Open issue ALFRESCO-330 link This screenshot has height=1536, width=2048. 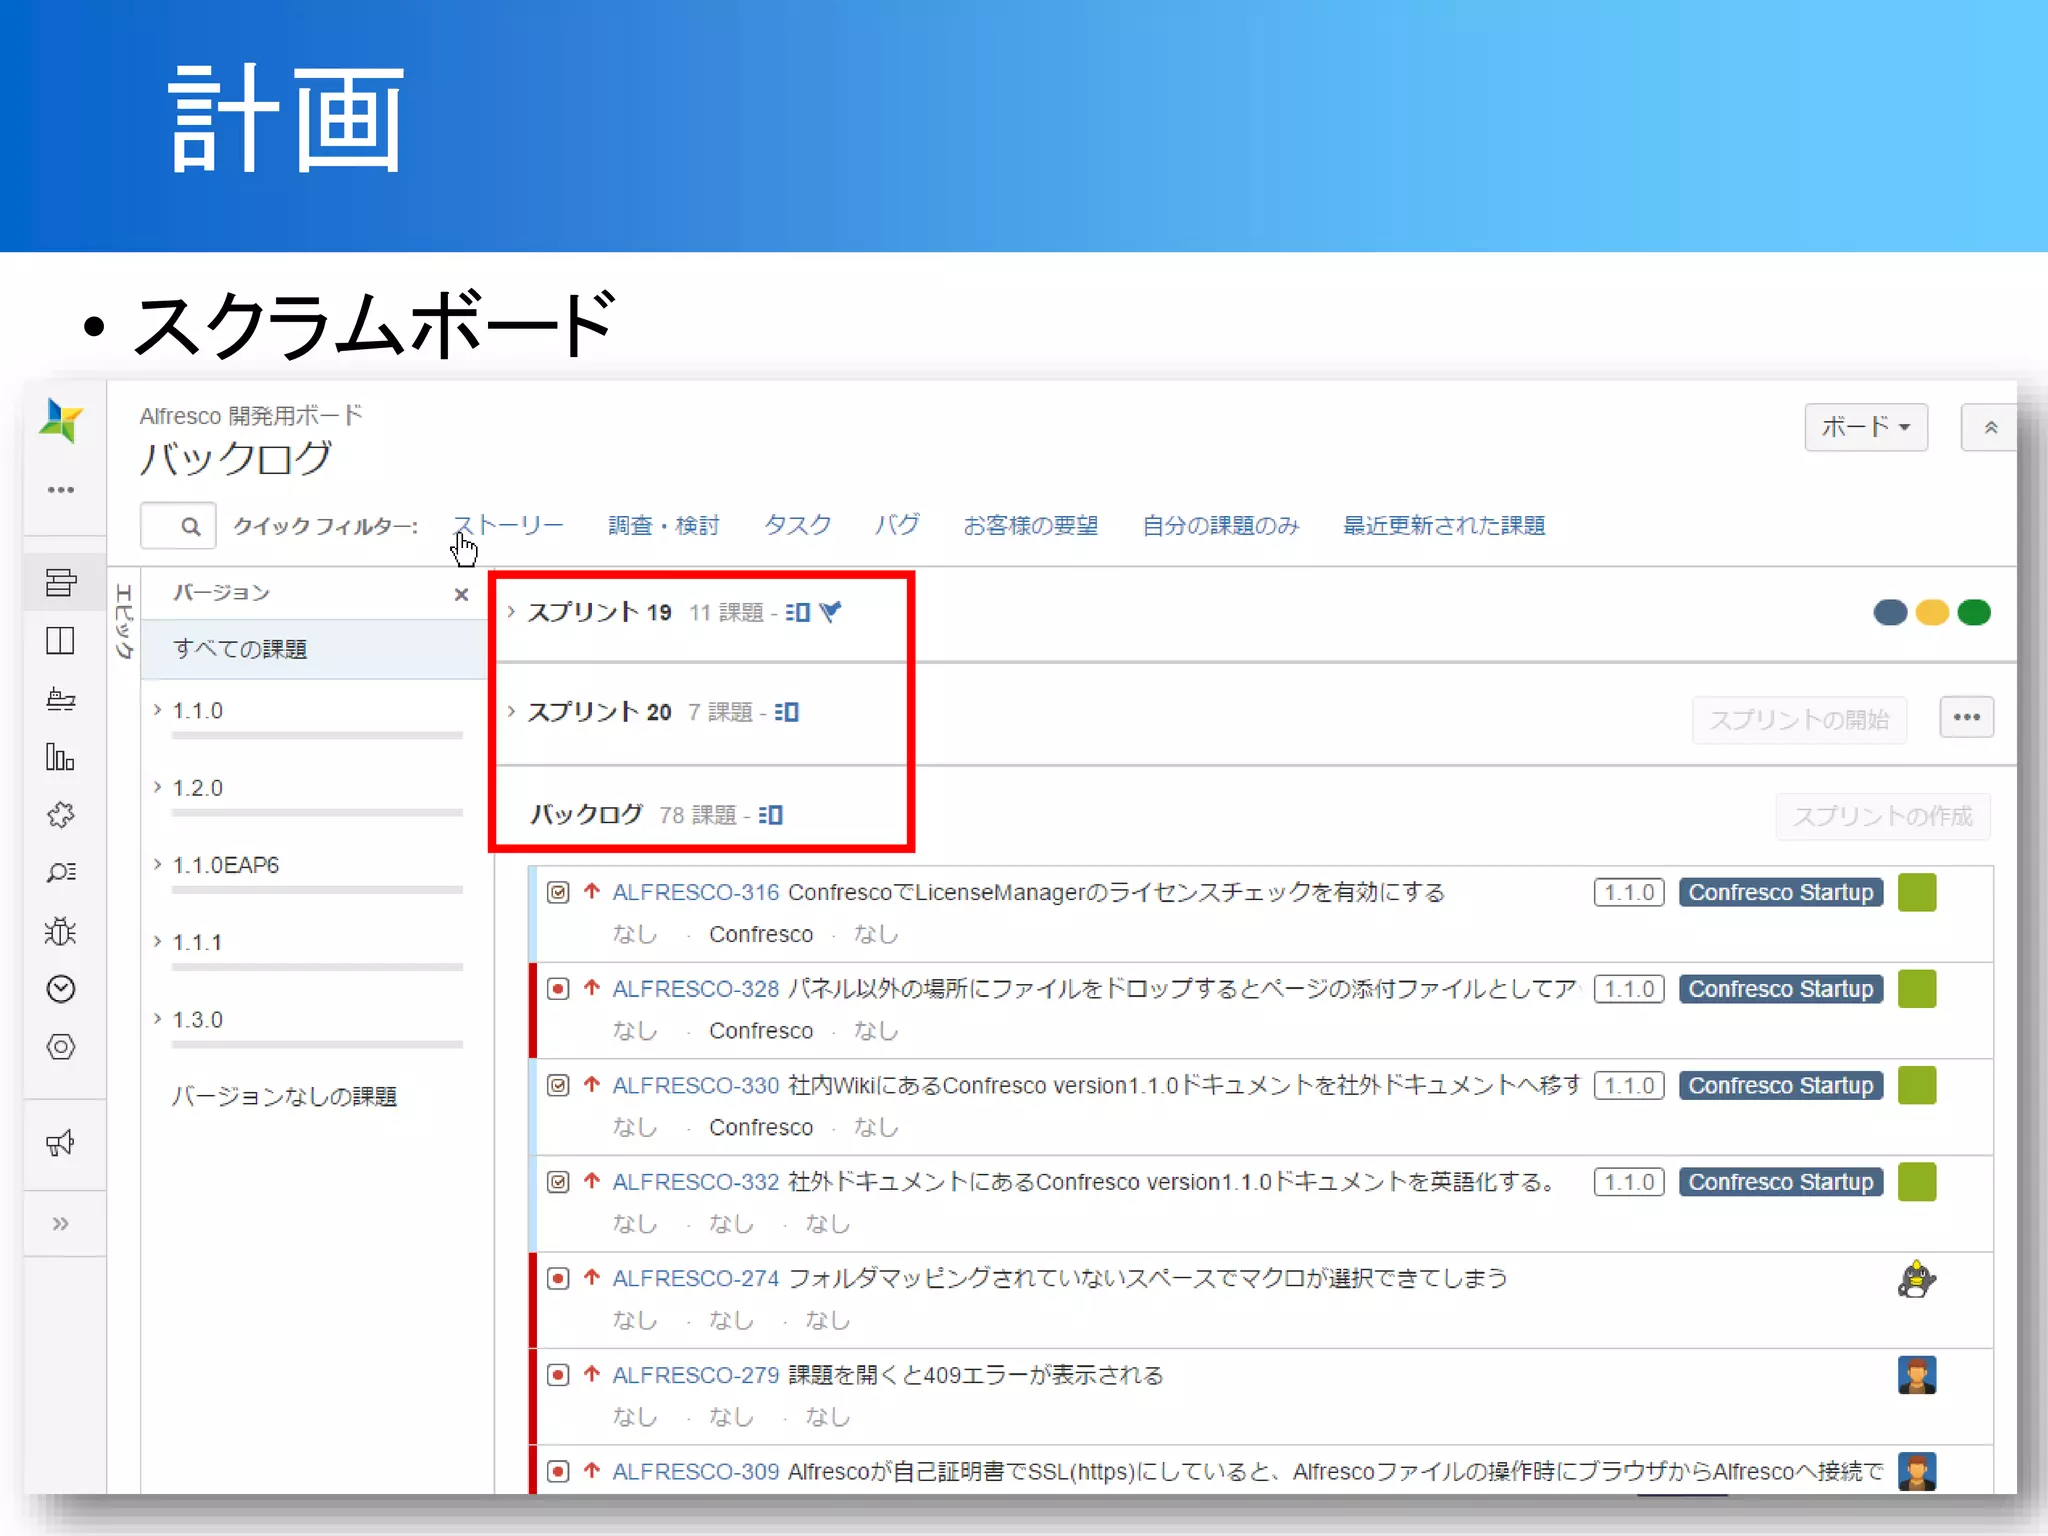[x=695, y=1085]
